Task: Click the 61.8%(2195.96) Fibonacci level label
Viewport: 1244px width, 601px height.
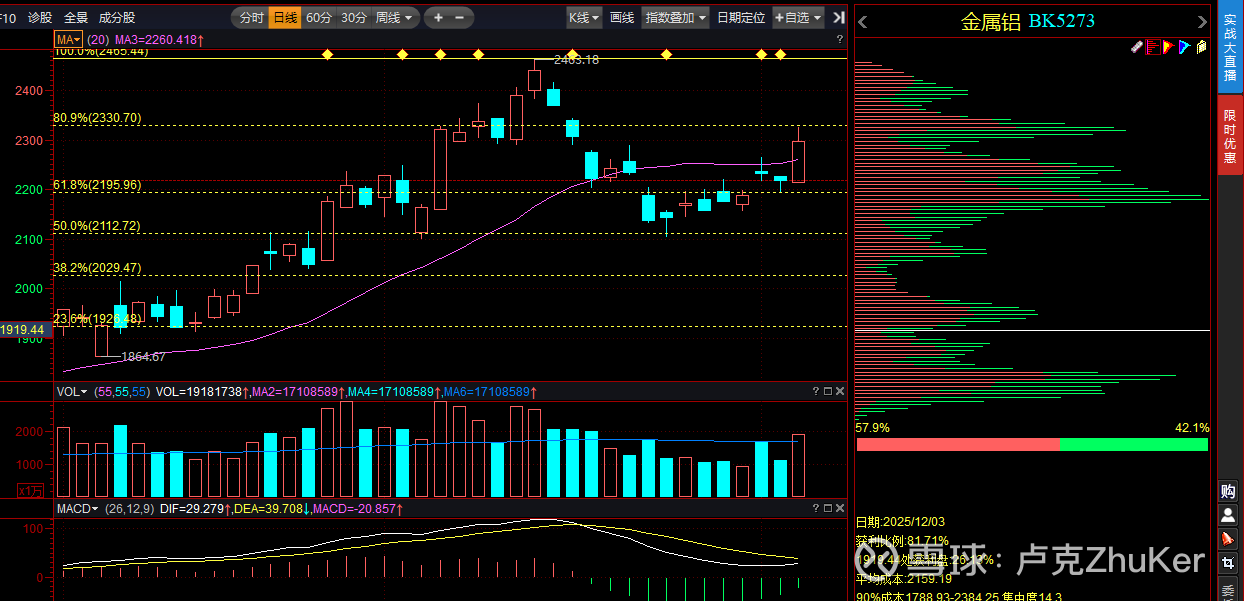Action: tap(97, 185)
